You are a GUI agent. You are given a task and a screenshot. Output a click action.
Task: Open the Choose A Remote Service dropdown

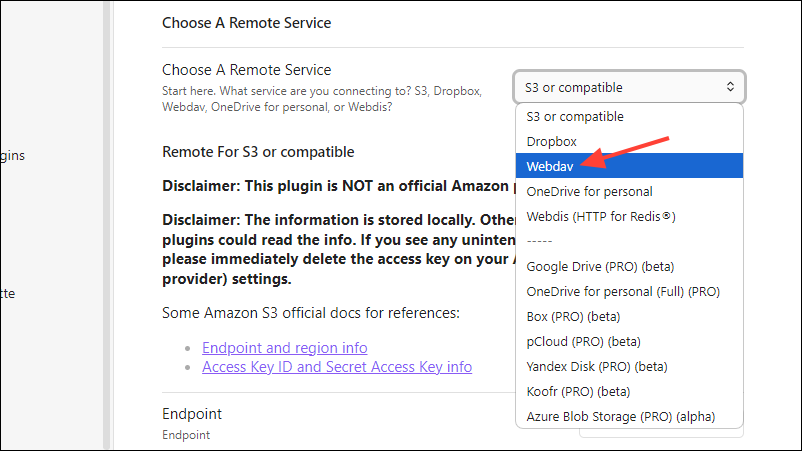point(630,87)
